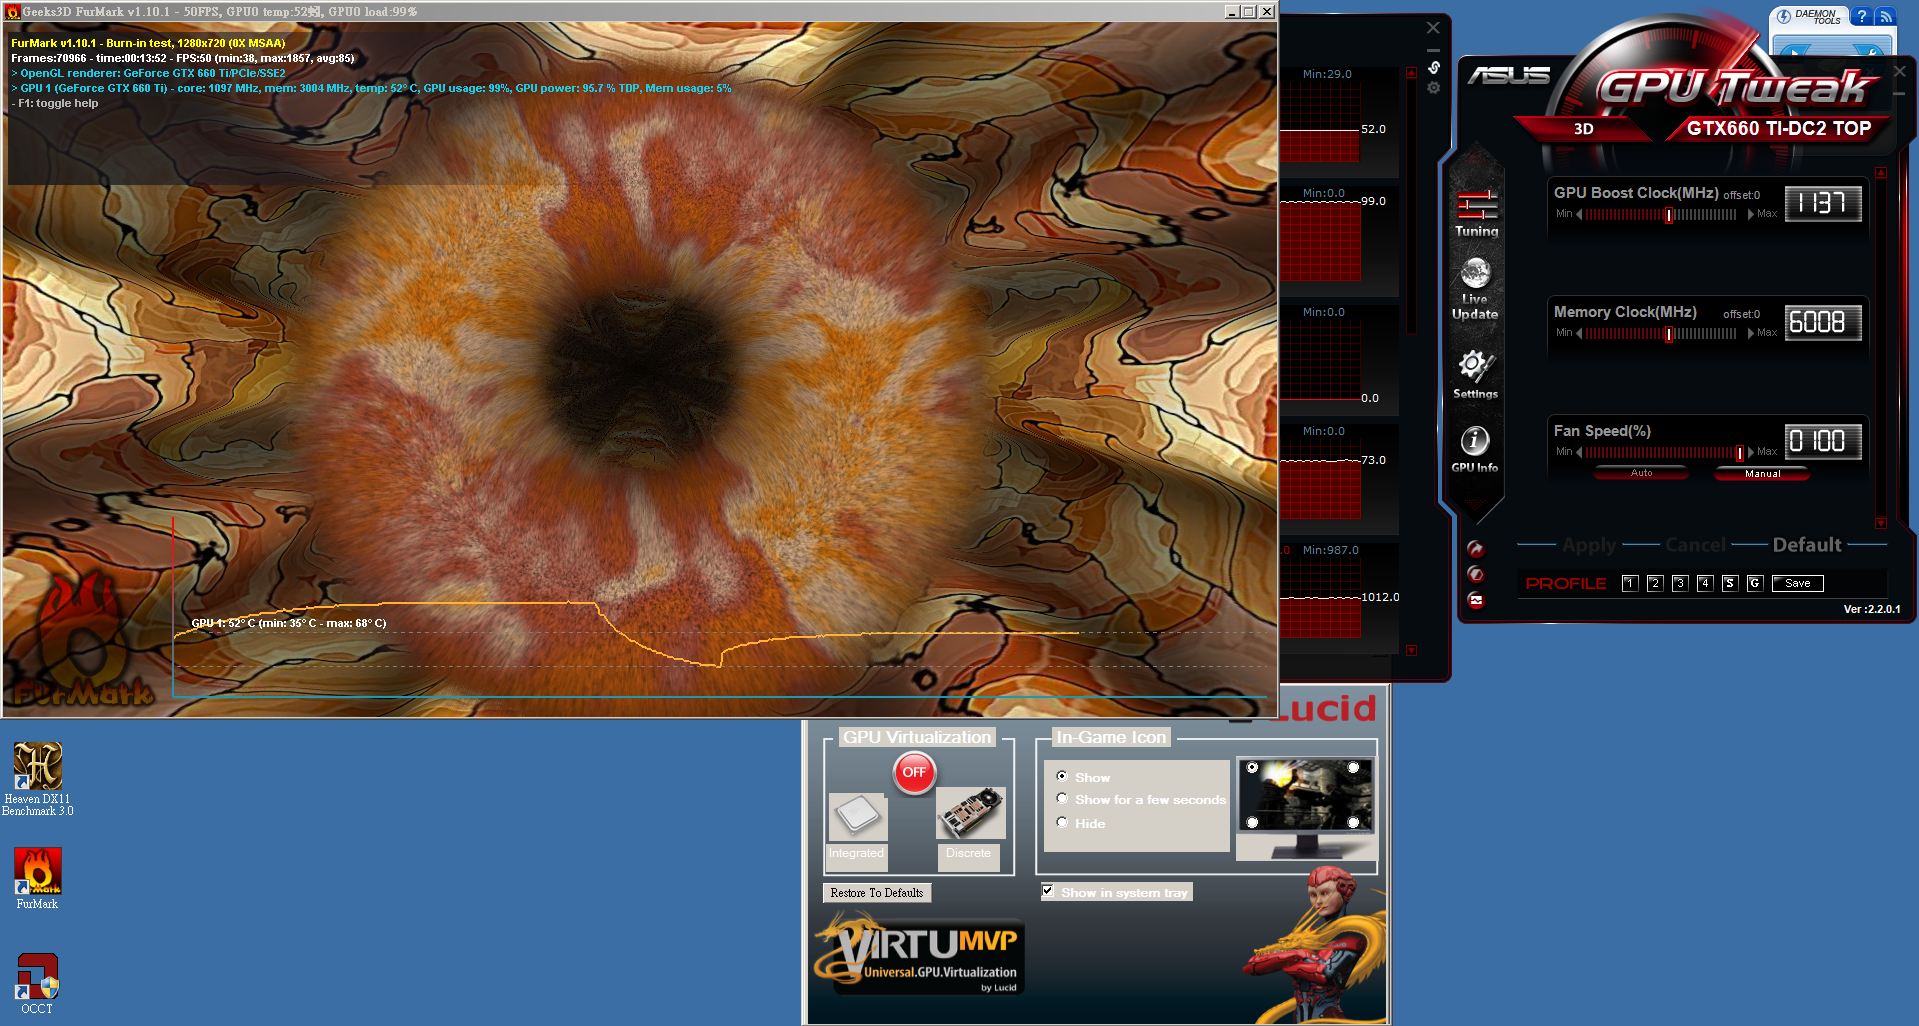1919x1026 pixels.
Task: Click the Memory Clock slider track
Action: pyautogui.click(x=1661, y=333)
